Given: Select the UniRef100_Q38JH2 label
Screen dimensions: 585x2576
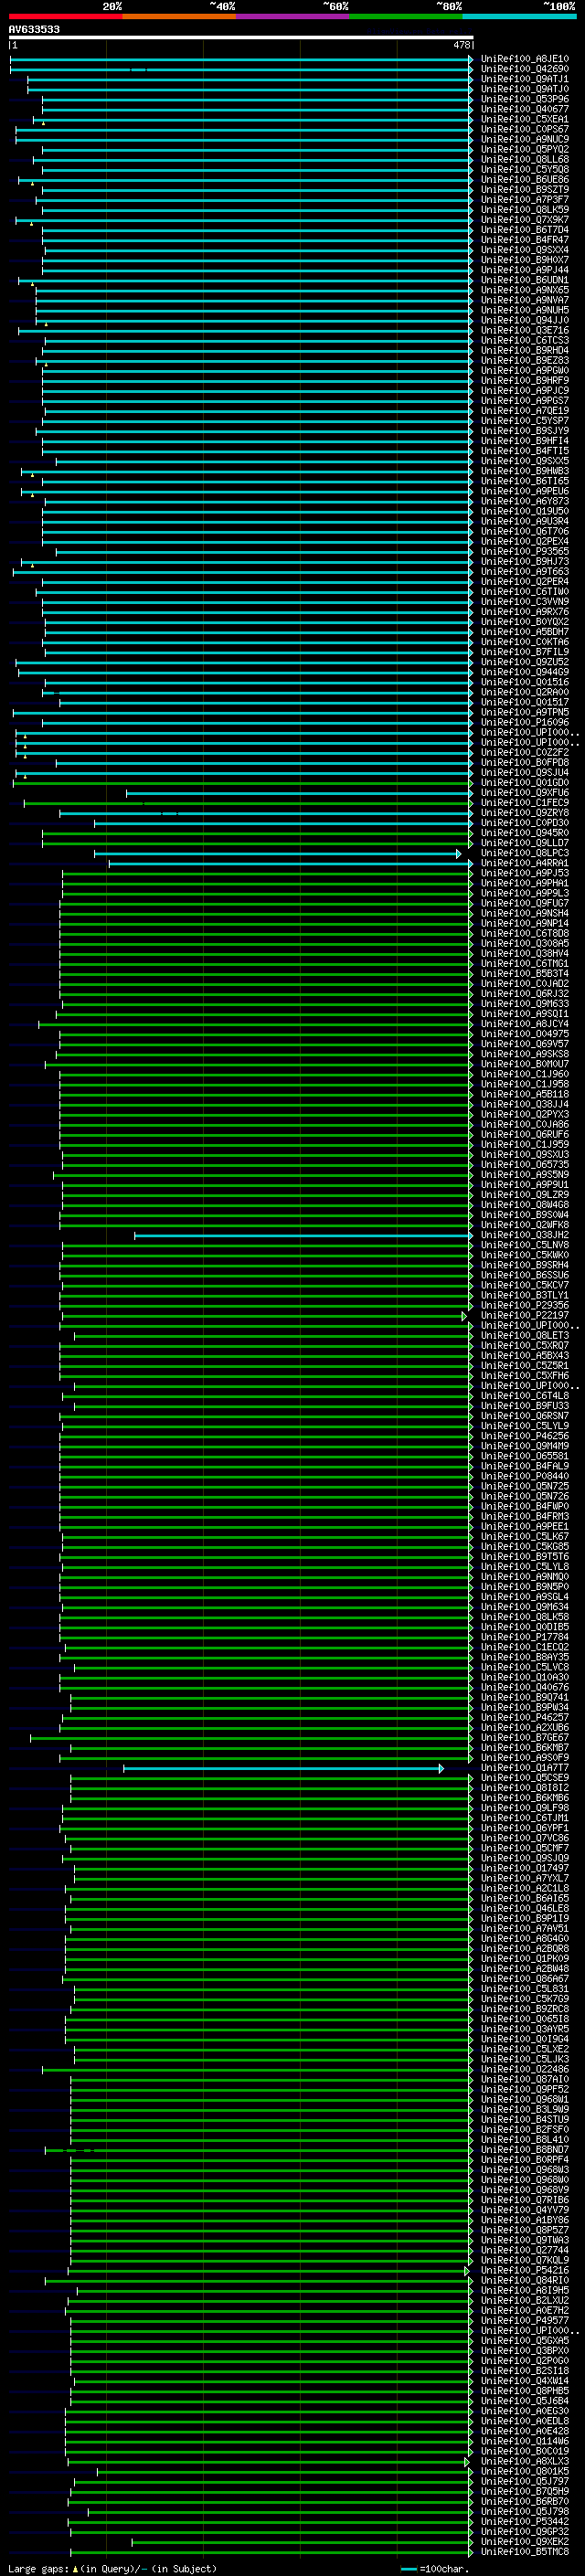Looking at the screenshot, I should 524,1235.
